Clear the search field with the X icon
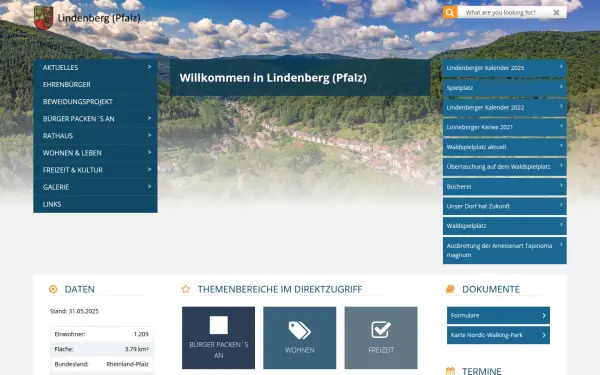600x375 pixels. [556, 13]
